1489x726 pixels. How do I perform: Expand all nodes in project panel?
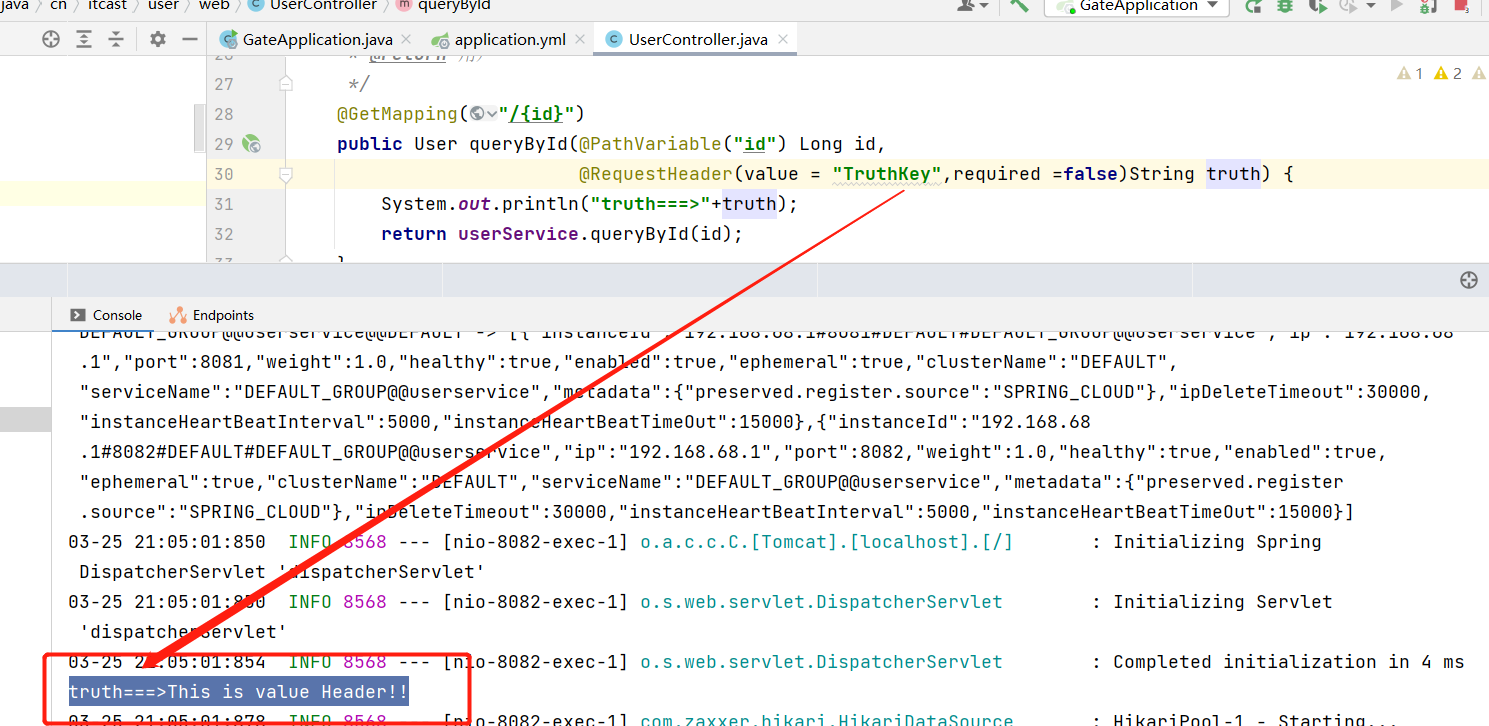84,40
